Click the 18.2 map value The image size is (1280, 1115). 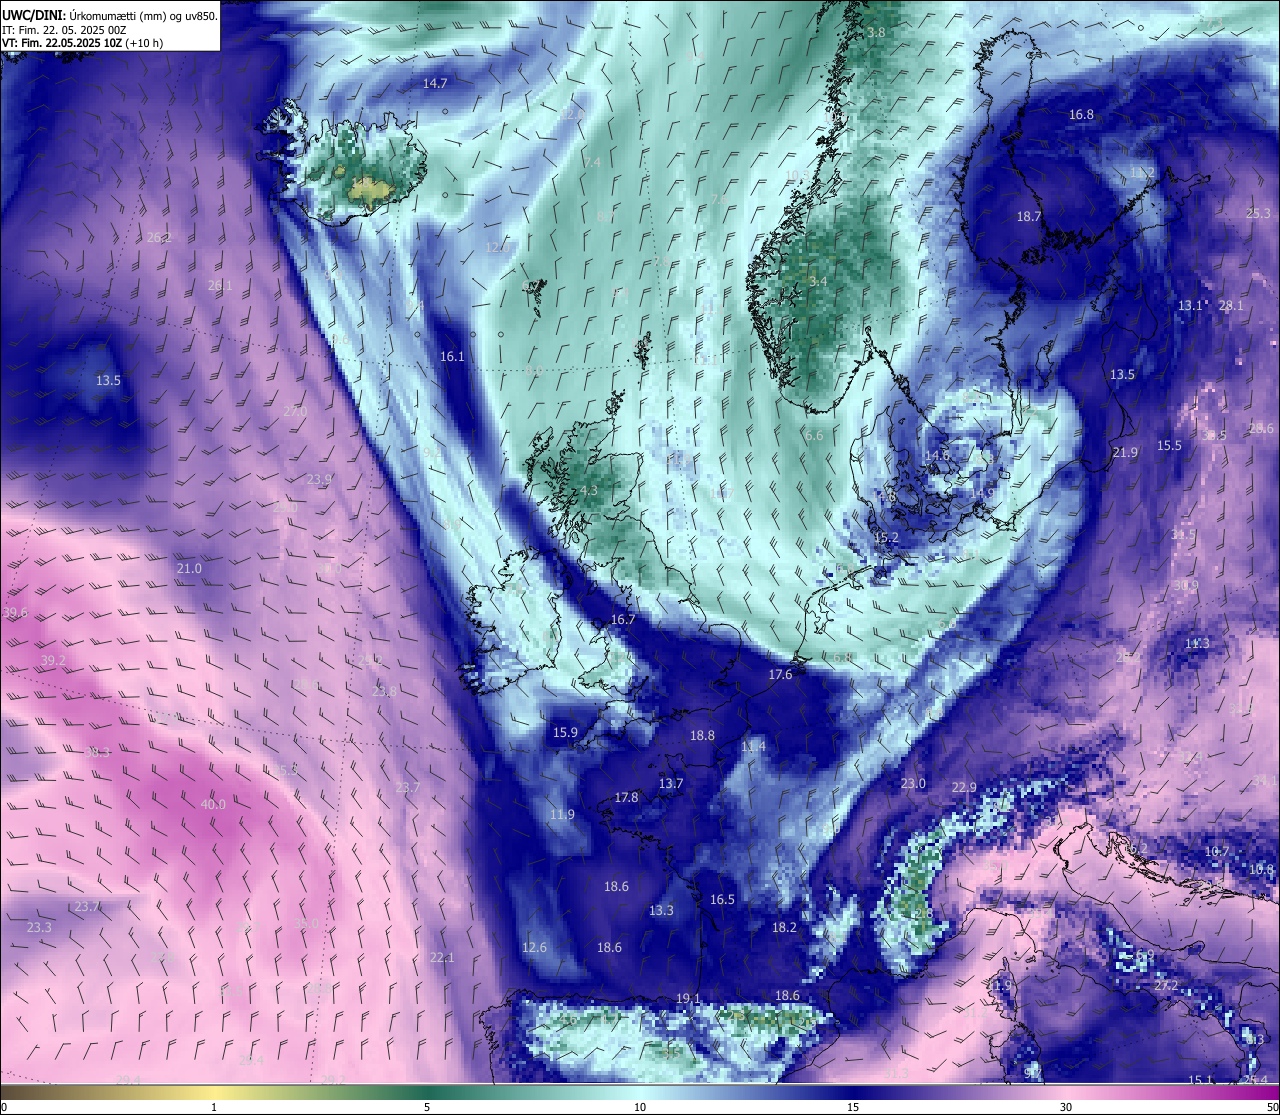tap(784, 928)
